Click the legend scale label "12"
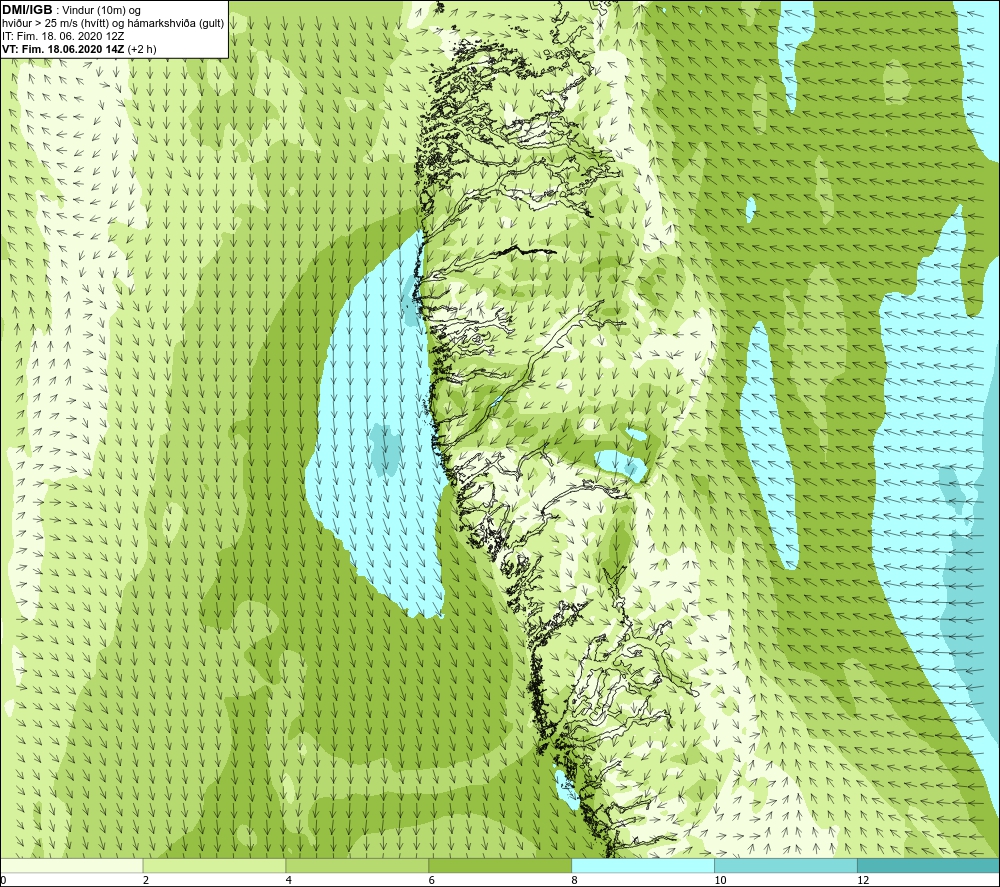1000x887 pixels. click(x=863, y=881)
